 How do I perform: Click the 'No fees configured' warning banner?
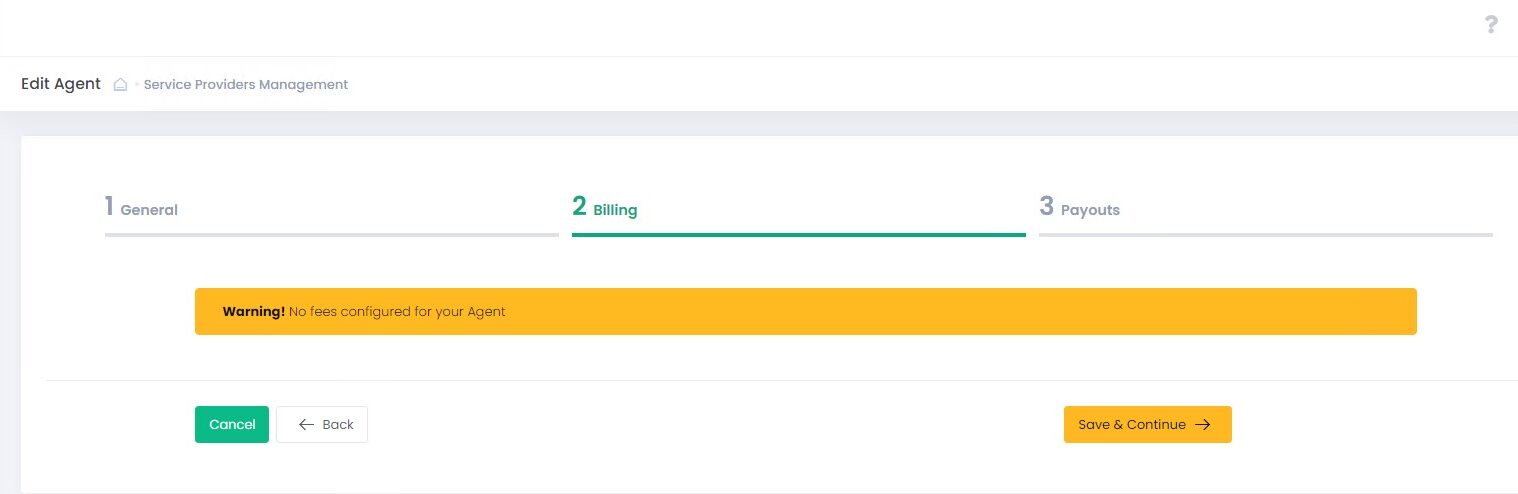[x=805, y=312]
